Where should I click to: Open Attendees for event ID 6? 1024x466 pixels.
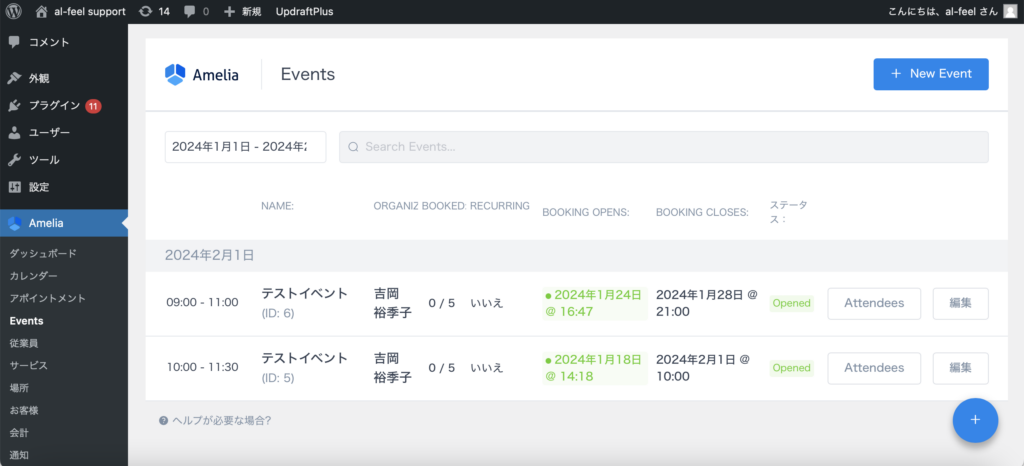pyautogui.click(x=873, y=303)
